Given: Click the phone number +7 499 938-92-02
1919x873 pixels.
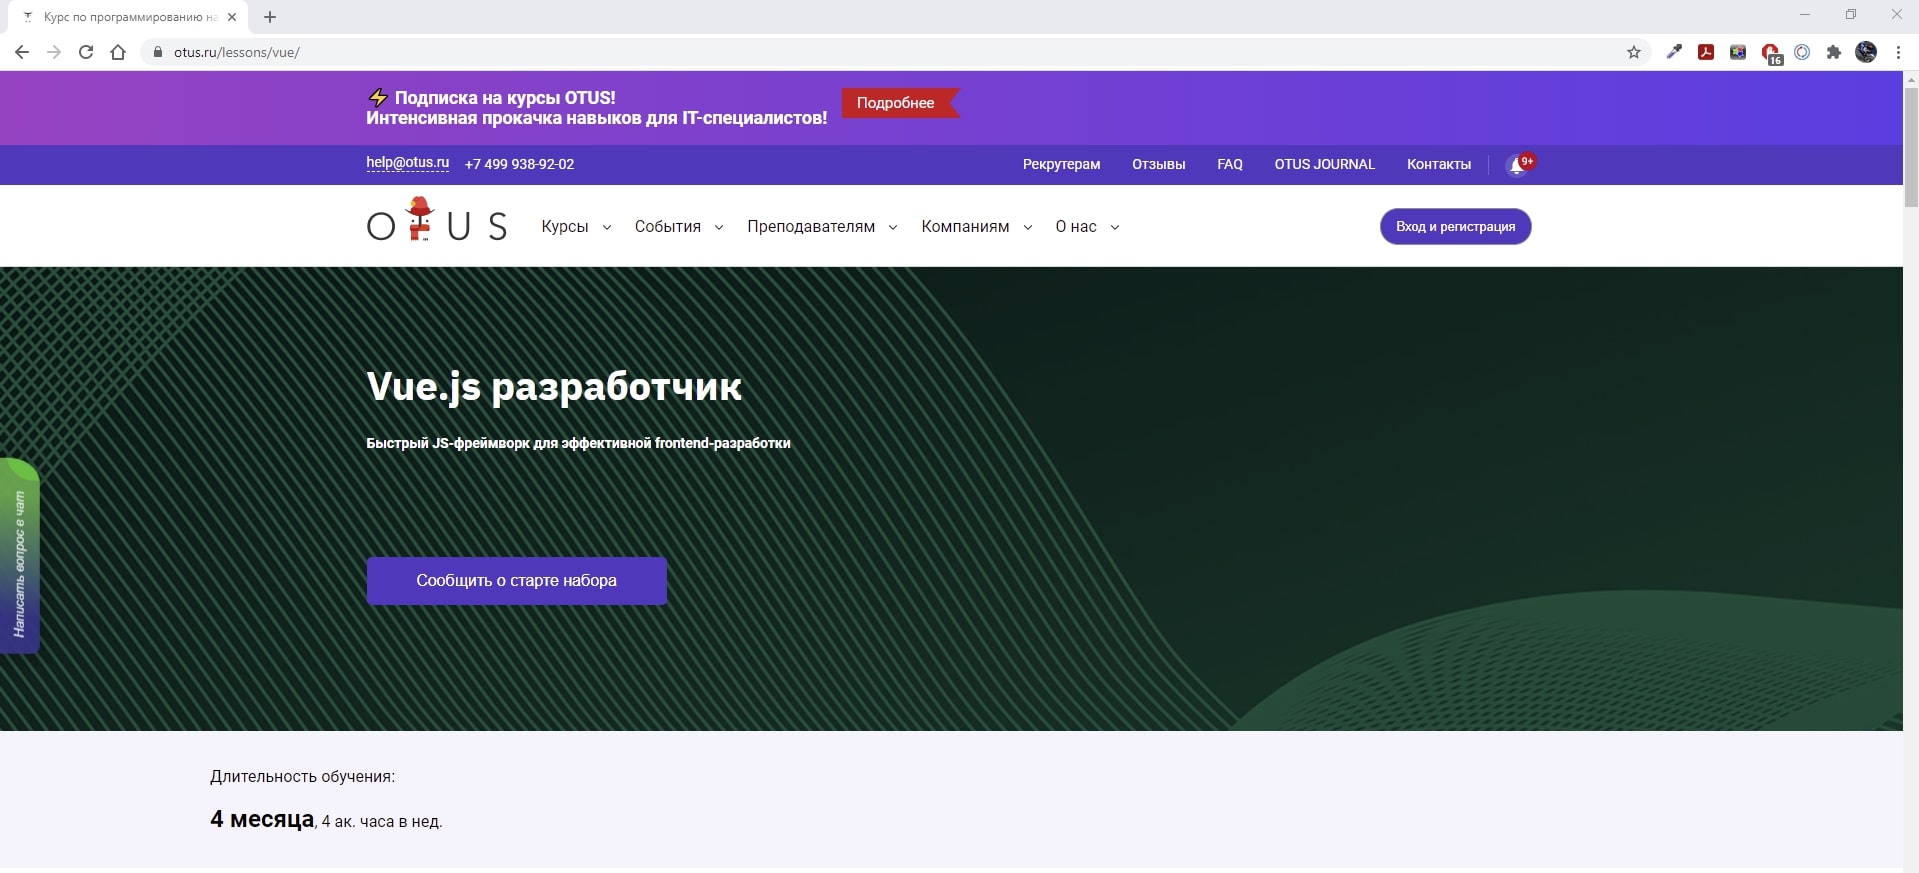Looking at the screenshot, I should (519, 164).
